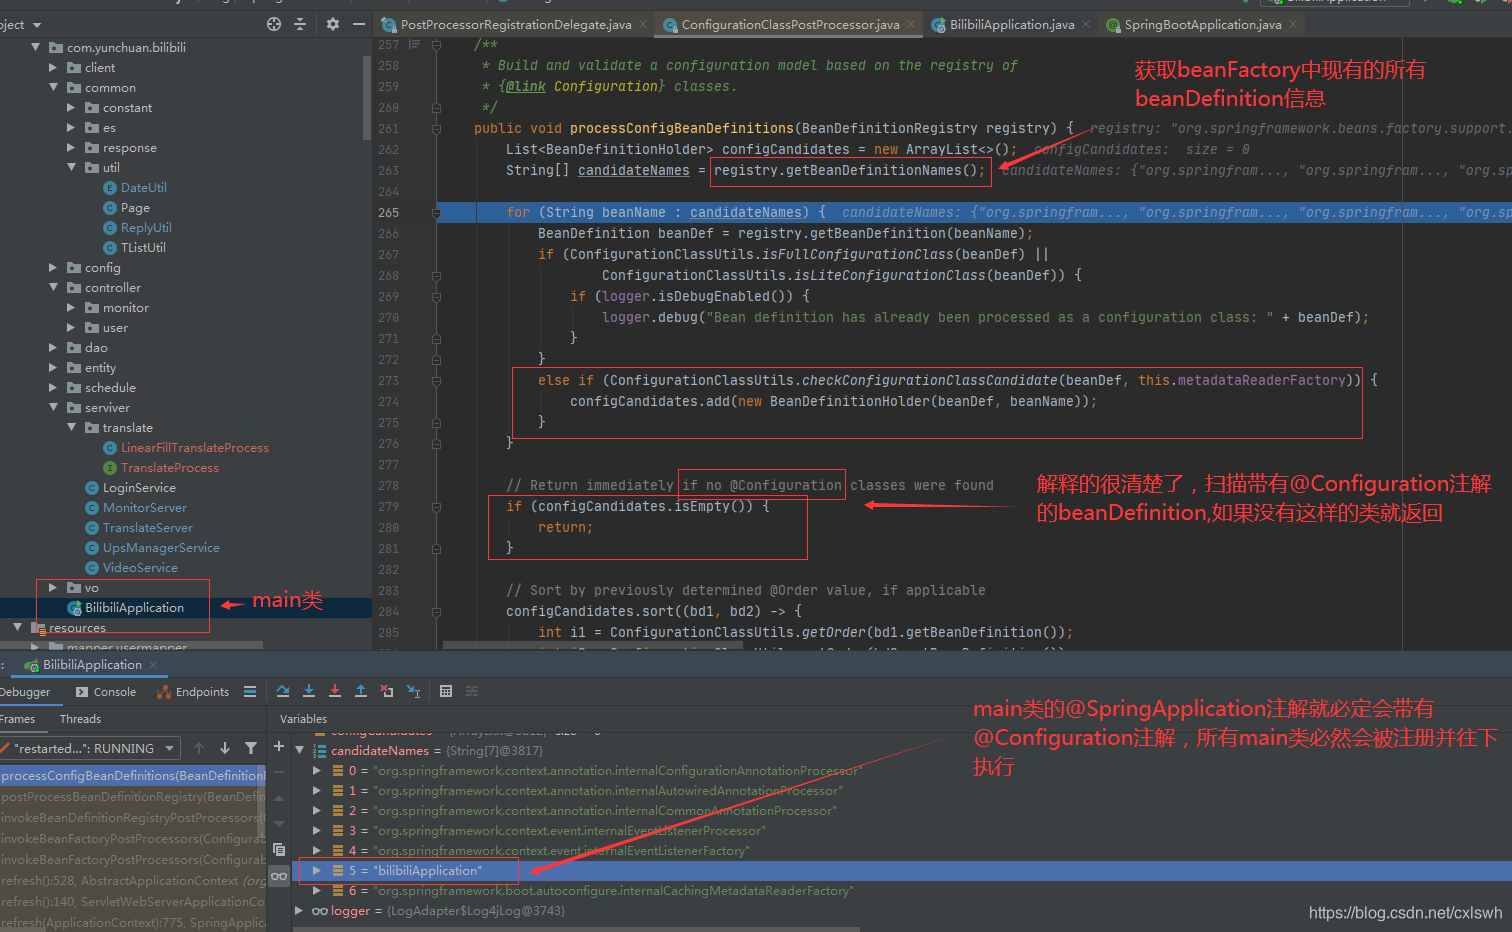Click the {@link Configuration} javadoc reference
Viewport: 1512px width, 932px height.
(582, 87)
